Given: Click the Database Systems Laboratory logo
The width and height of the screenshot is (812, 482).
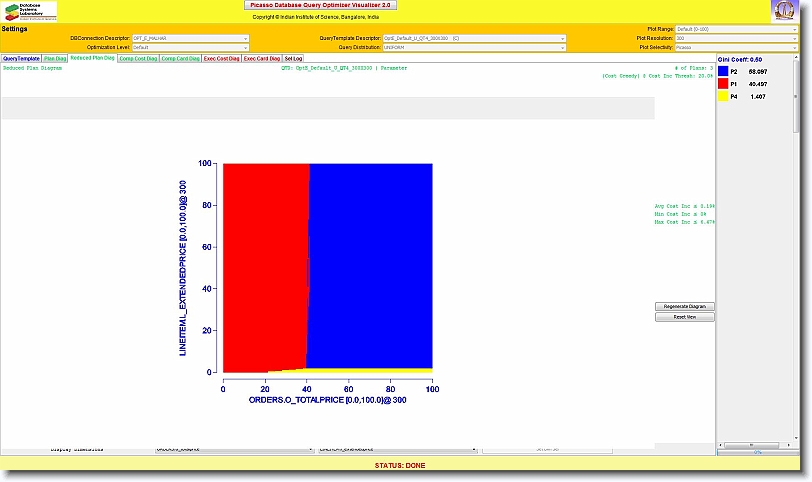Looking at the screenshot, I should 30,11.
